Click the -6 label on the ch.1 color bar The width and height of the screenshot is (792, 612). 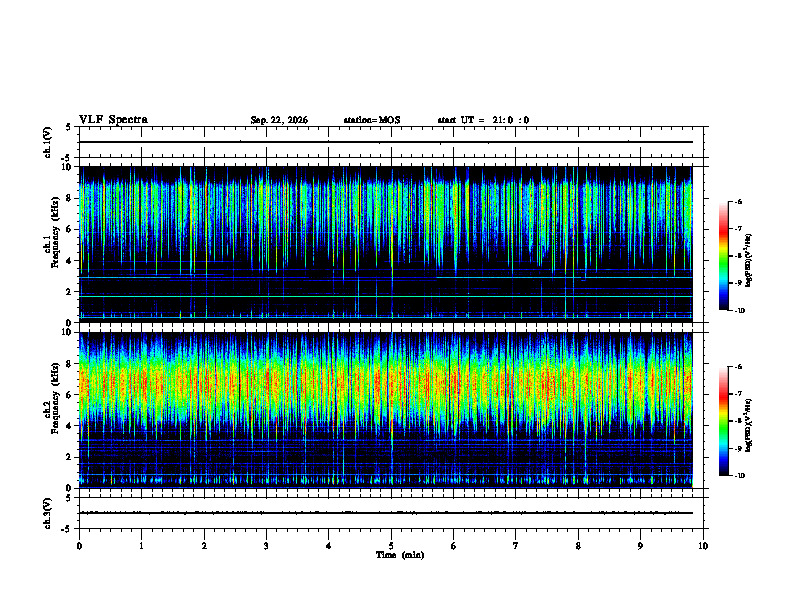pyautogui.click(x=738, y=201)
